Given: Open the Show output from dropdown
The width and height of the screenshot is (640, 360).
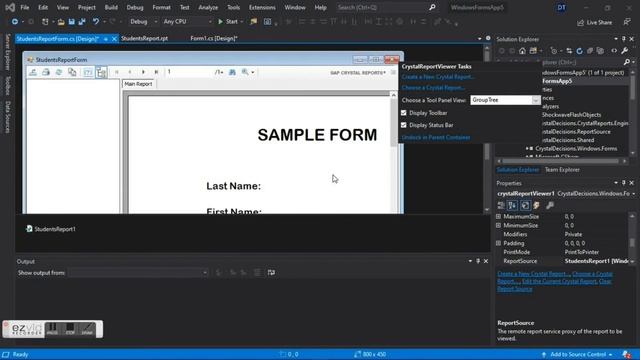Looking at the screenshot, I should coord(138,273).
